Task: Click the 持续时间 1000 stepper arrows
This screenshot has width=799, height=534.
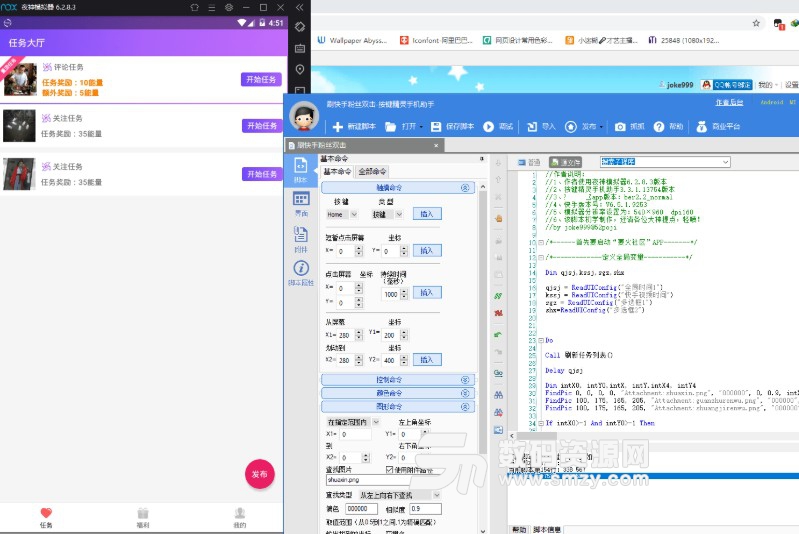Action: [404, 294]
